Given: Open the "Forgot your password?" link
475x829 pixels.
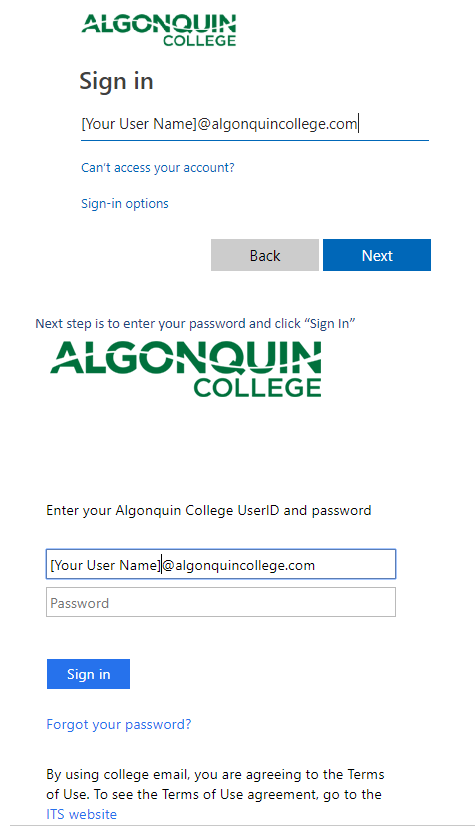Looking at the screenshot, I should point(119,724).
